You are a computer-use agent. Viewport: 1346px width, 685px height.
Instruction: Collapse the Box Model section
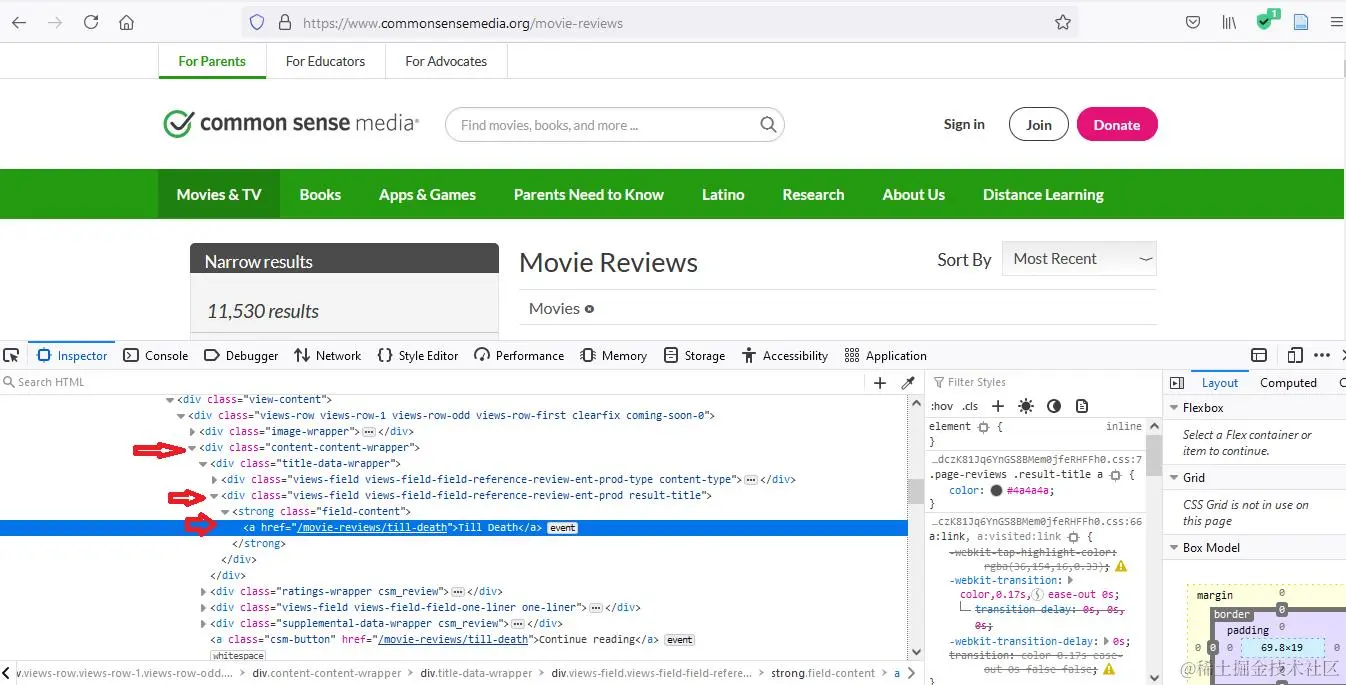(x=1172, y=548)
